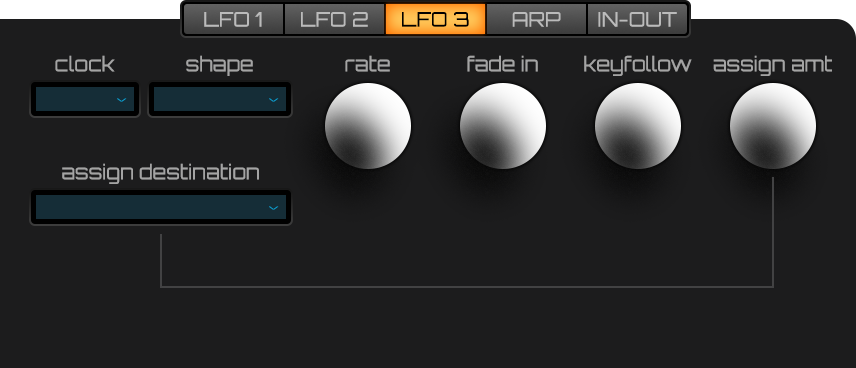Screen dimensions: 856x368
Task: Go to the ARP tab
Action: [536, 19]
